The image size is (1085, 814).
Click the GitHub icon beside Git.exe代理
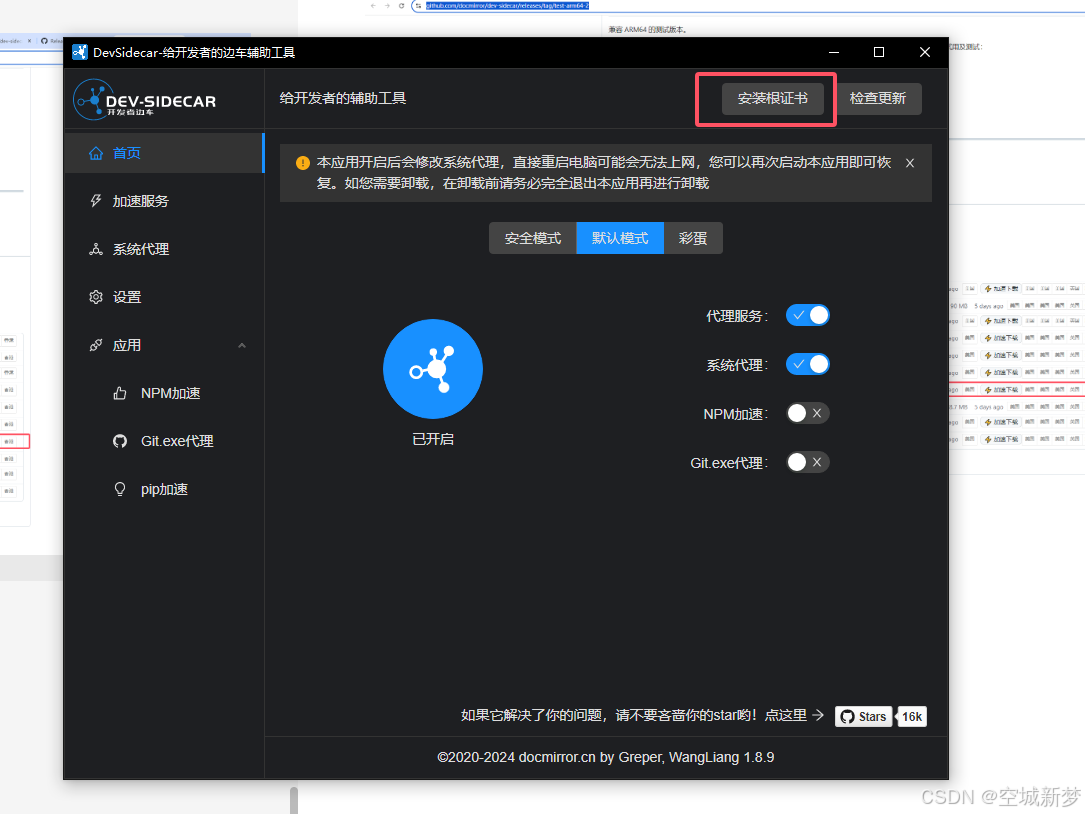(x=120, y=441)
